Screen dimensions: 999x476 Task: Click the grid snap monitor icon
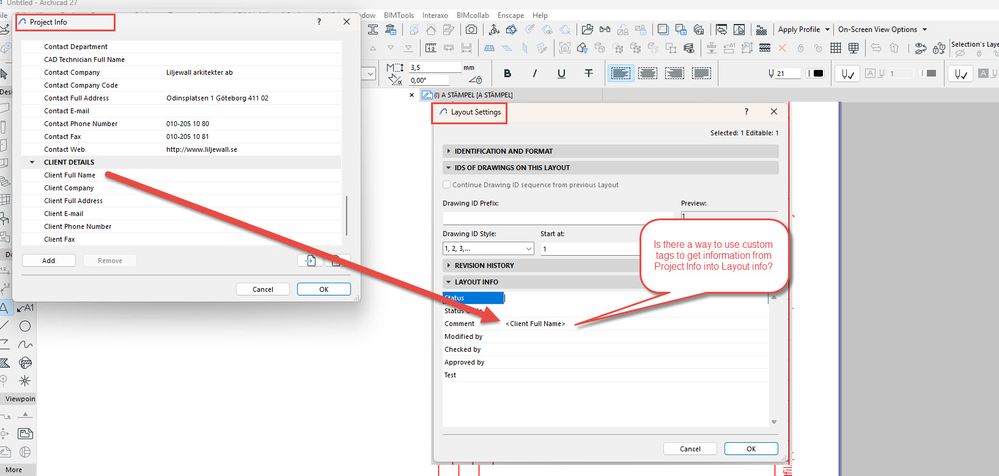tap(854, 48)
